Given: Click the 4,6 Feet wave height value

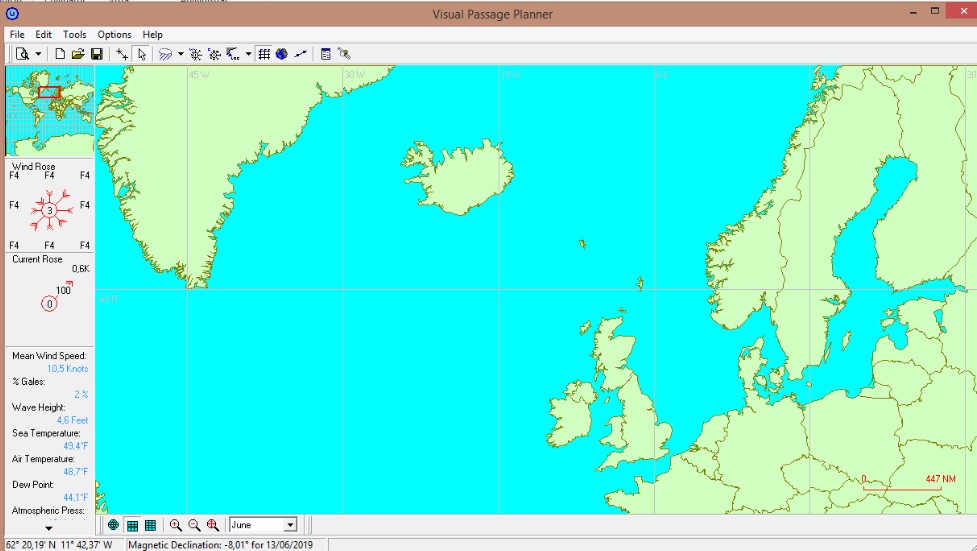Looking at the screenshot, I should (x=72, y=420).
